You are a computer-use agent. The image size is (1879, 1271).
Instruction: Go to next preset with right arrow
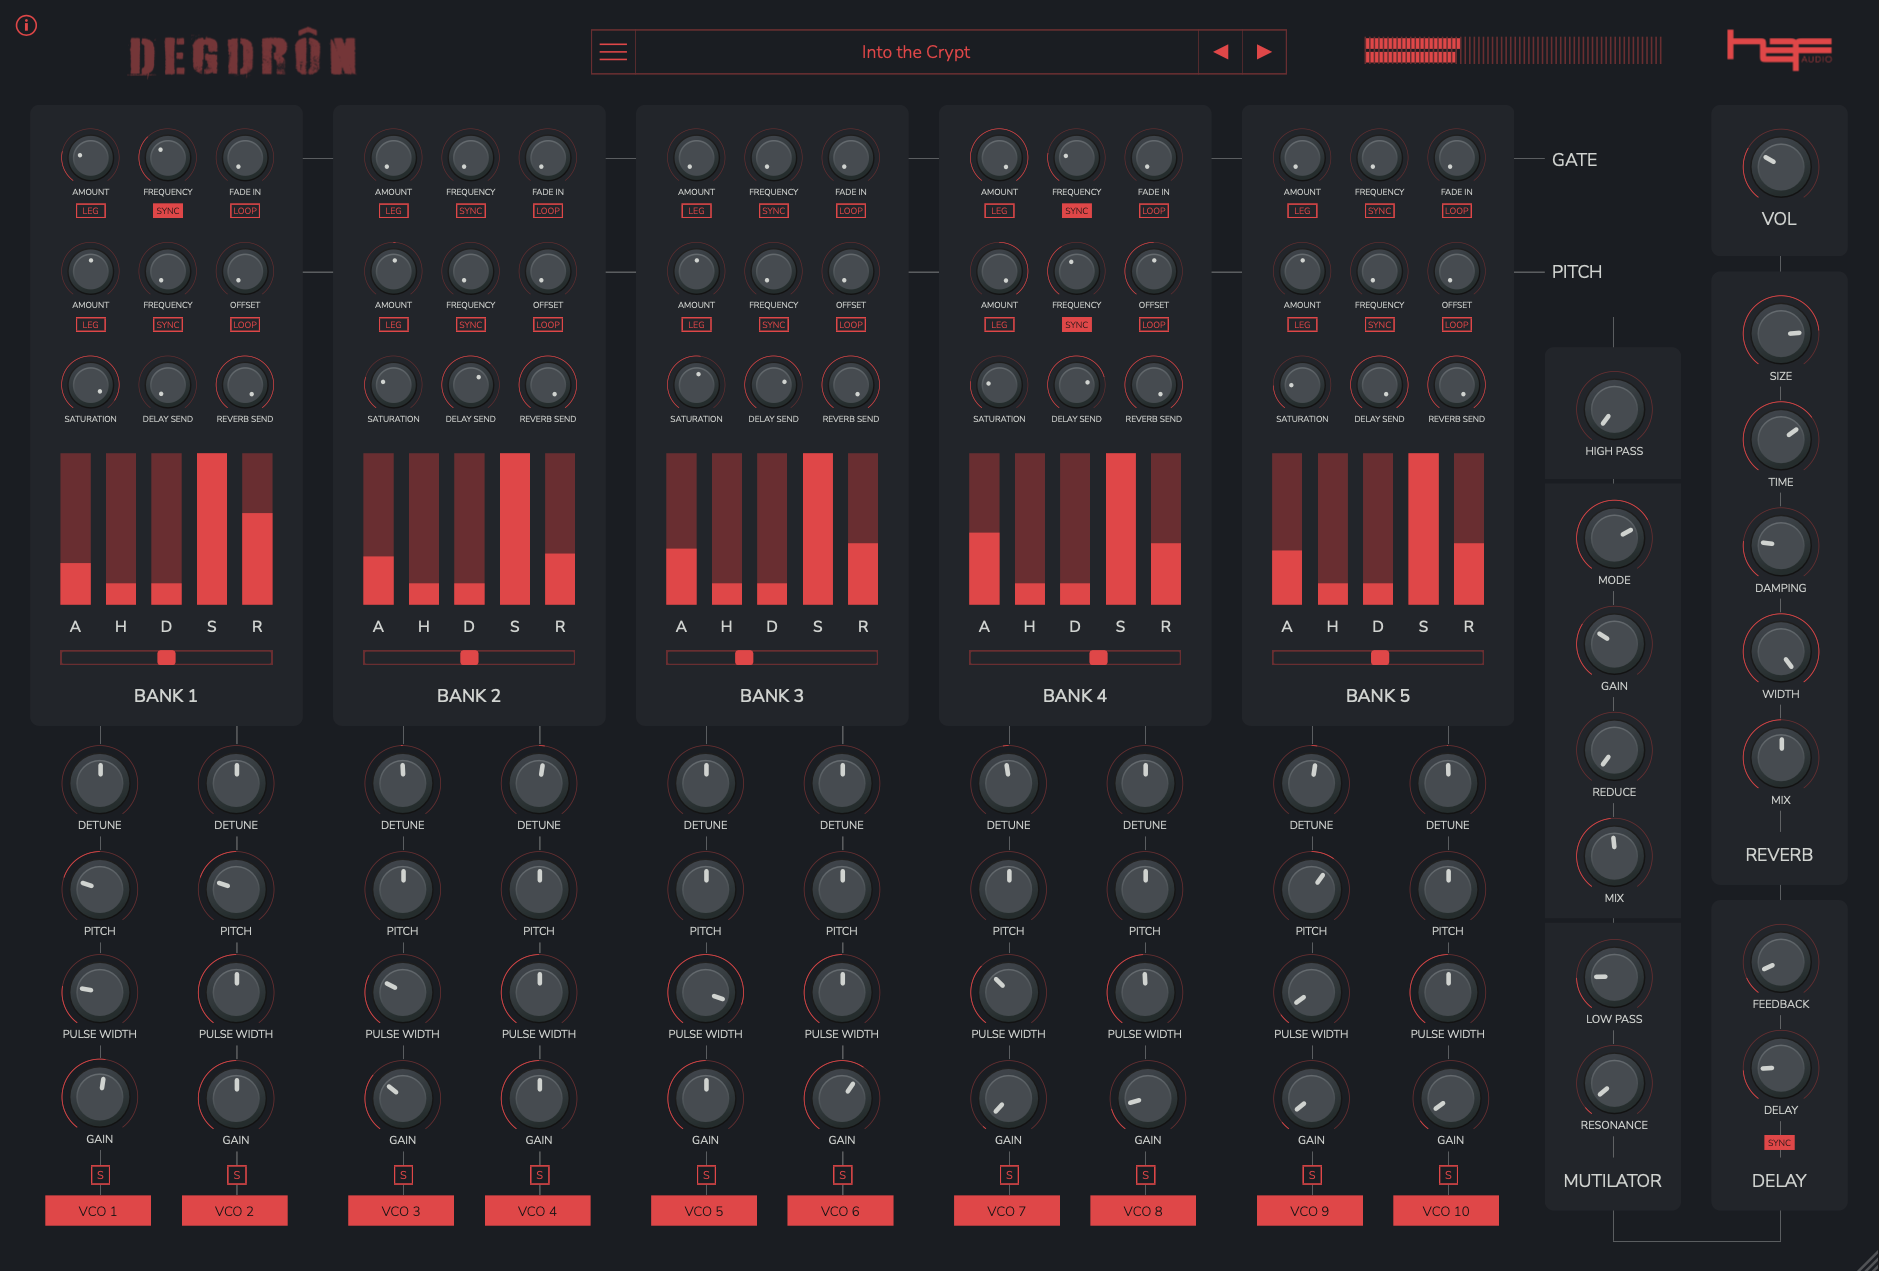1264,52
